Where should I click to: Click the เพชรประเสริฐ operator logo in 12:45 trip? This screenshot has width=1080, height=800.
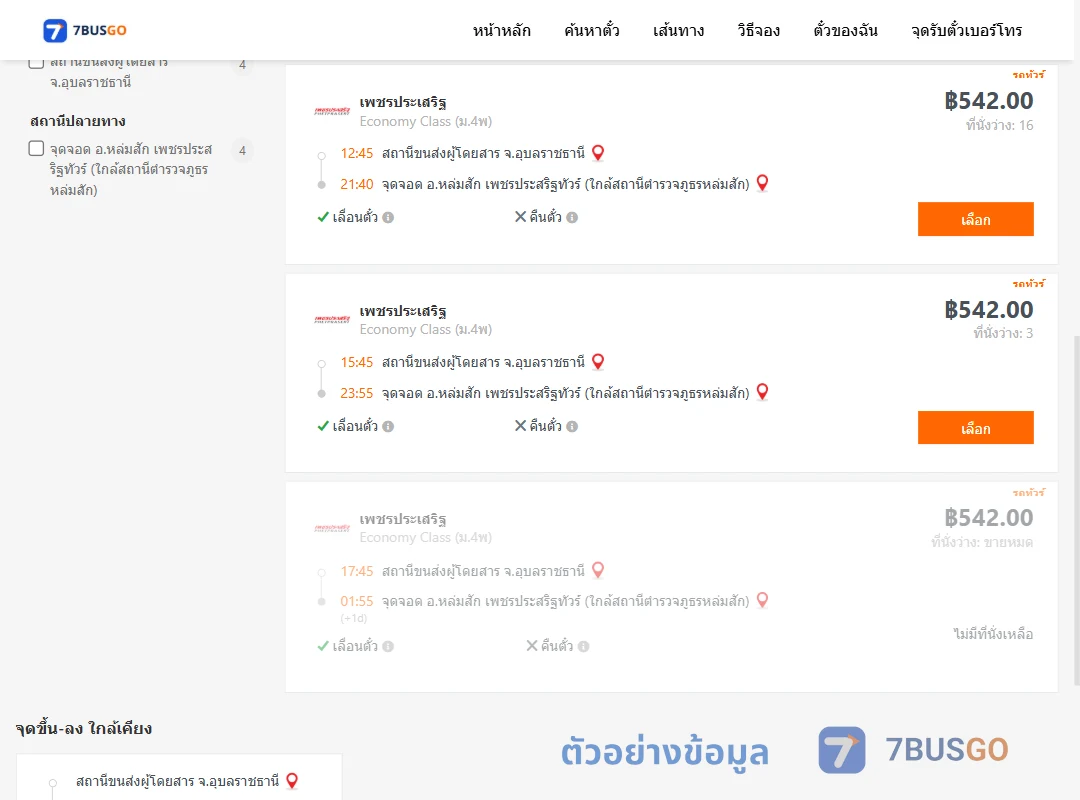tap(332, 111)
